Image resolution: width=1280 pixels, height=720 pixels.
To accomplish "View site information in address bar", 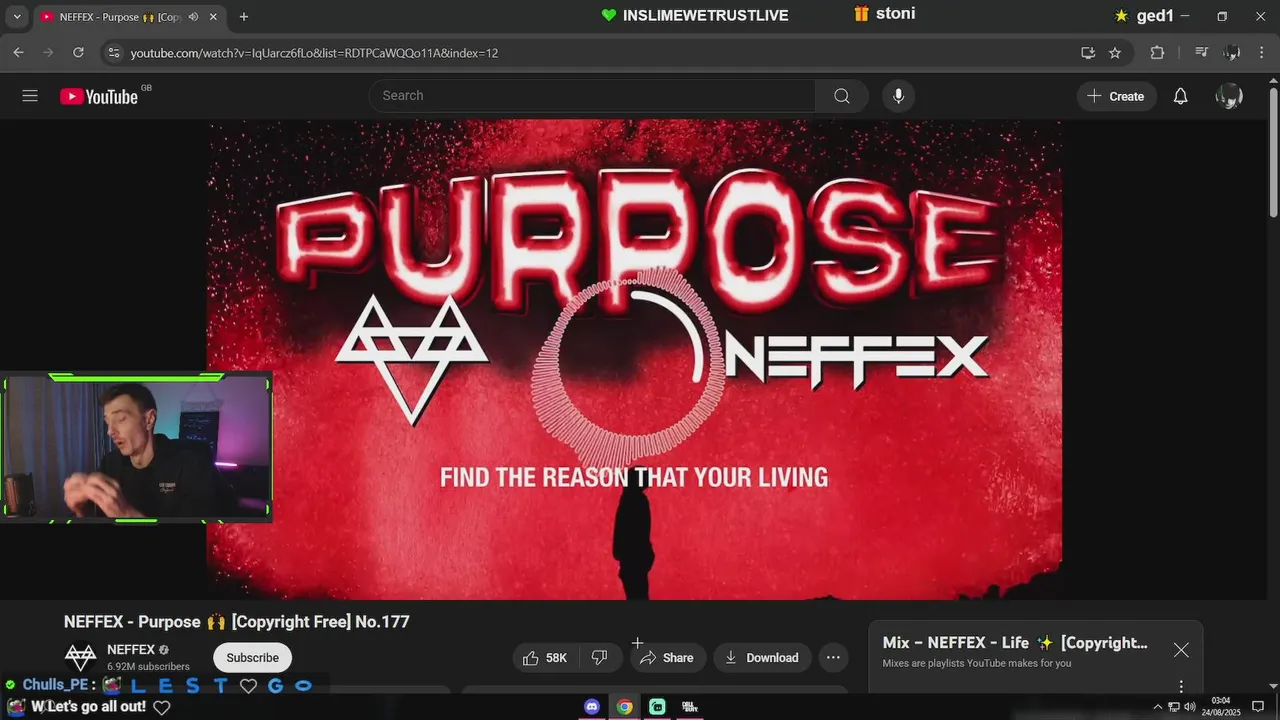I will pyautogui.click(x=113, y=53).
